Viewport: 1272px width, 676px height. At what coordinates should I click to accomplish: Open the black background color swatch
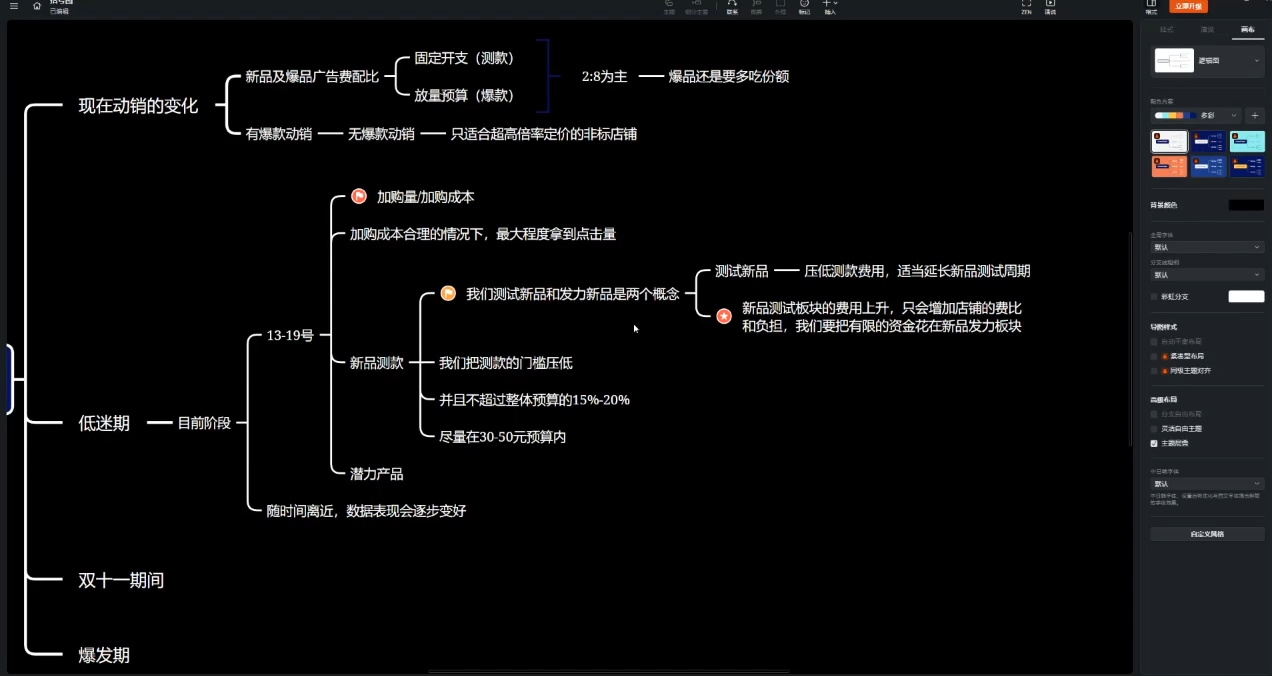click(1246, 205)
